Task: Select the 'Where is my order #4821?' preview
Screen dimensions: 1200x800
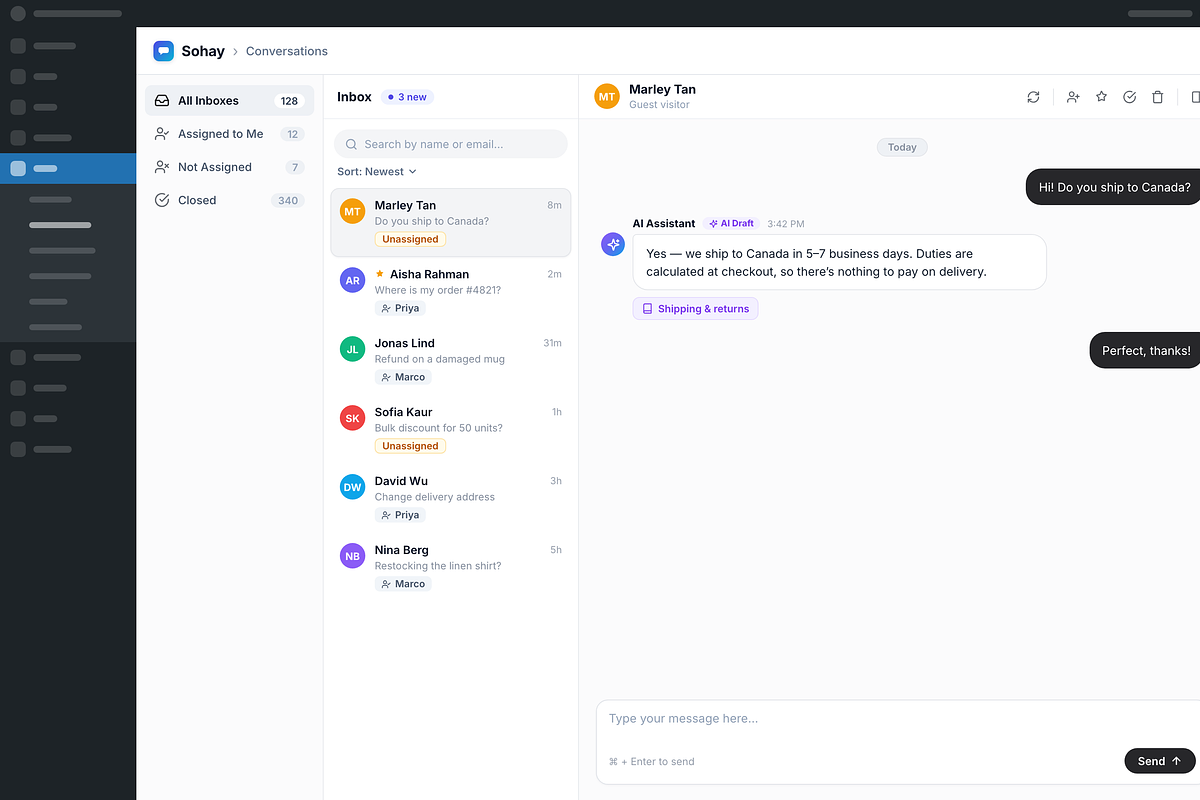Action: click(438, 290)
